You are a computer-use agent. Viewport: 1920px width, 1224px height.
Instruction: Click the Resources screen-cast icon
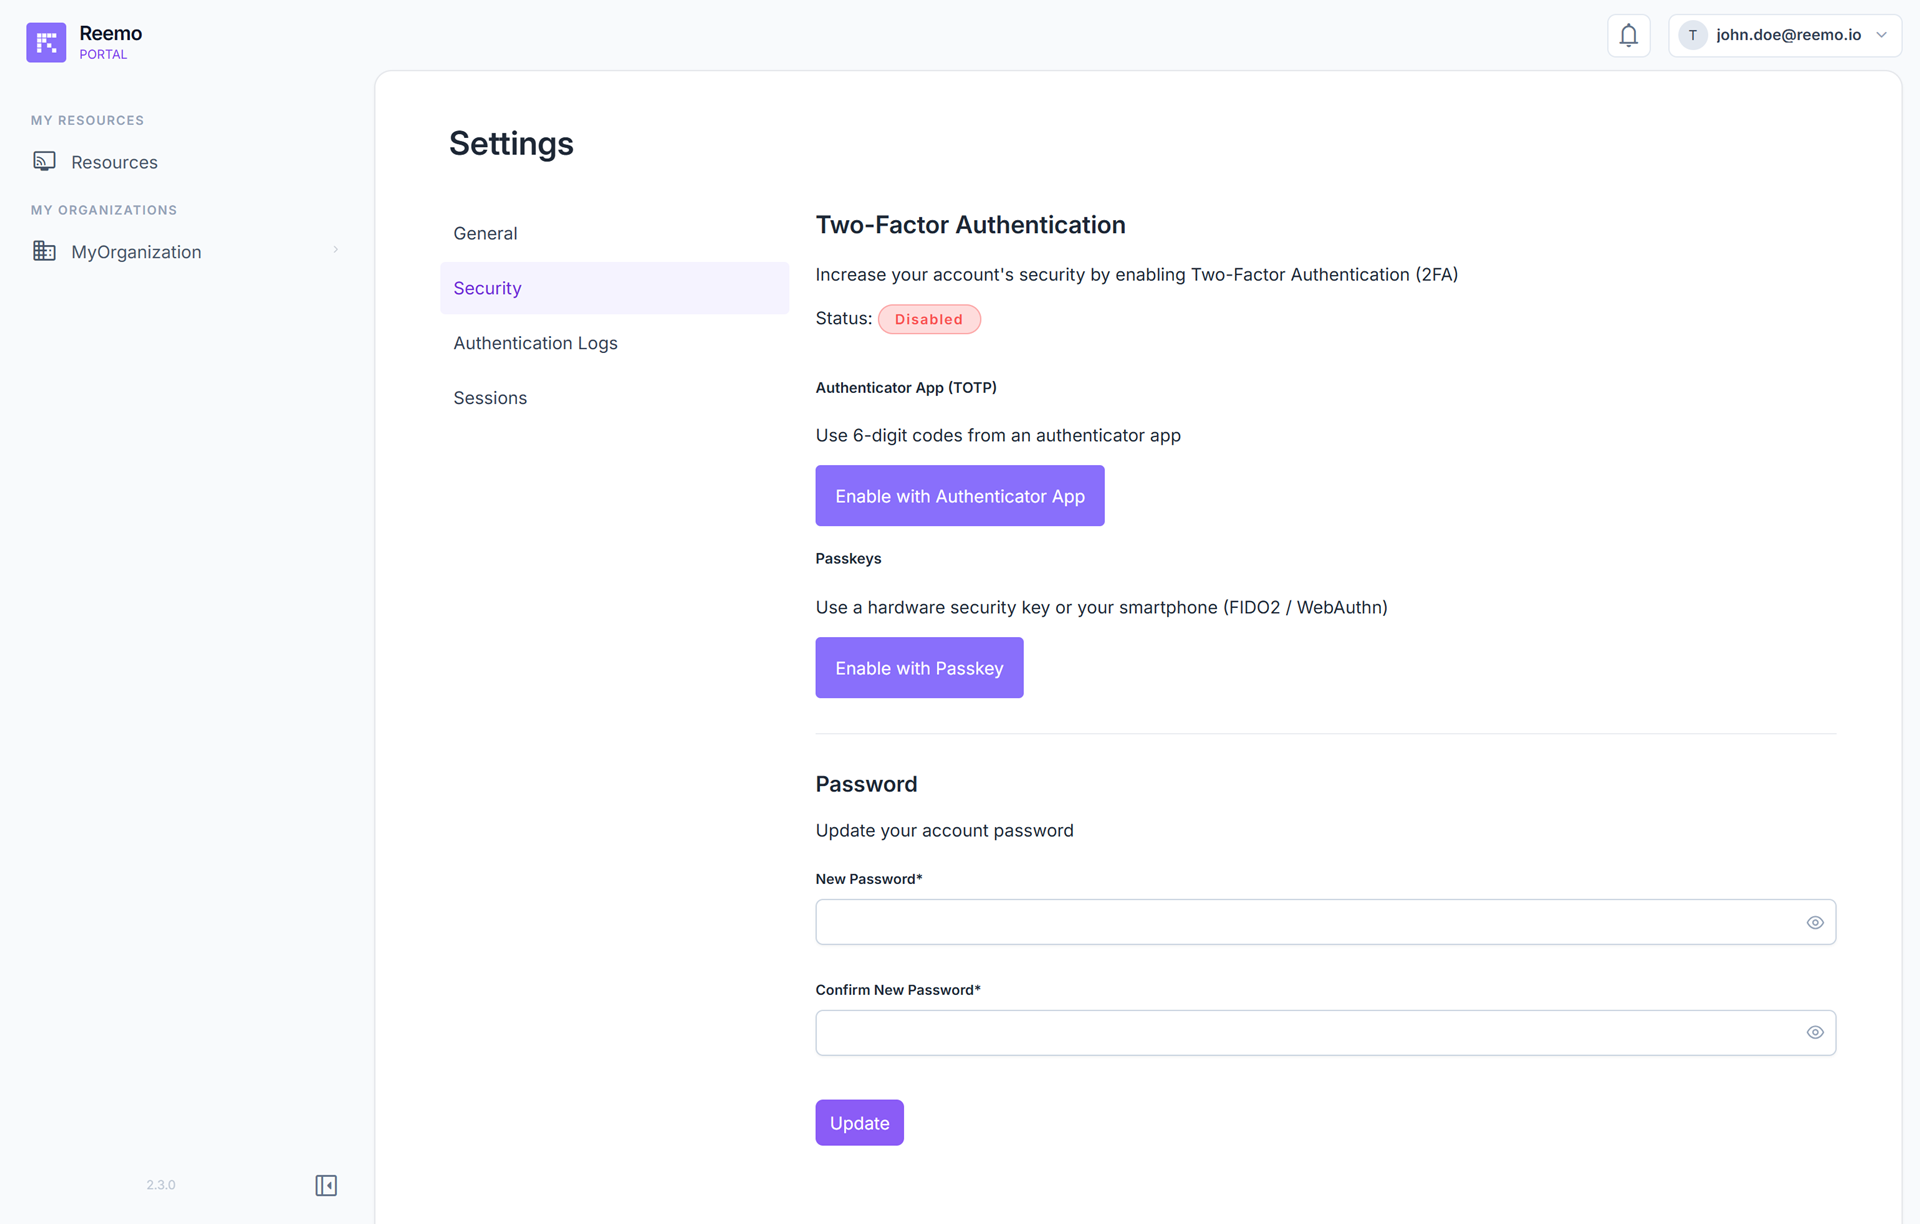[44, 161]
